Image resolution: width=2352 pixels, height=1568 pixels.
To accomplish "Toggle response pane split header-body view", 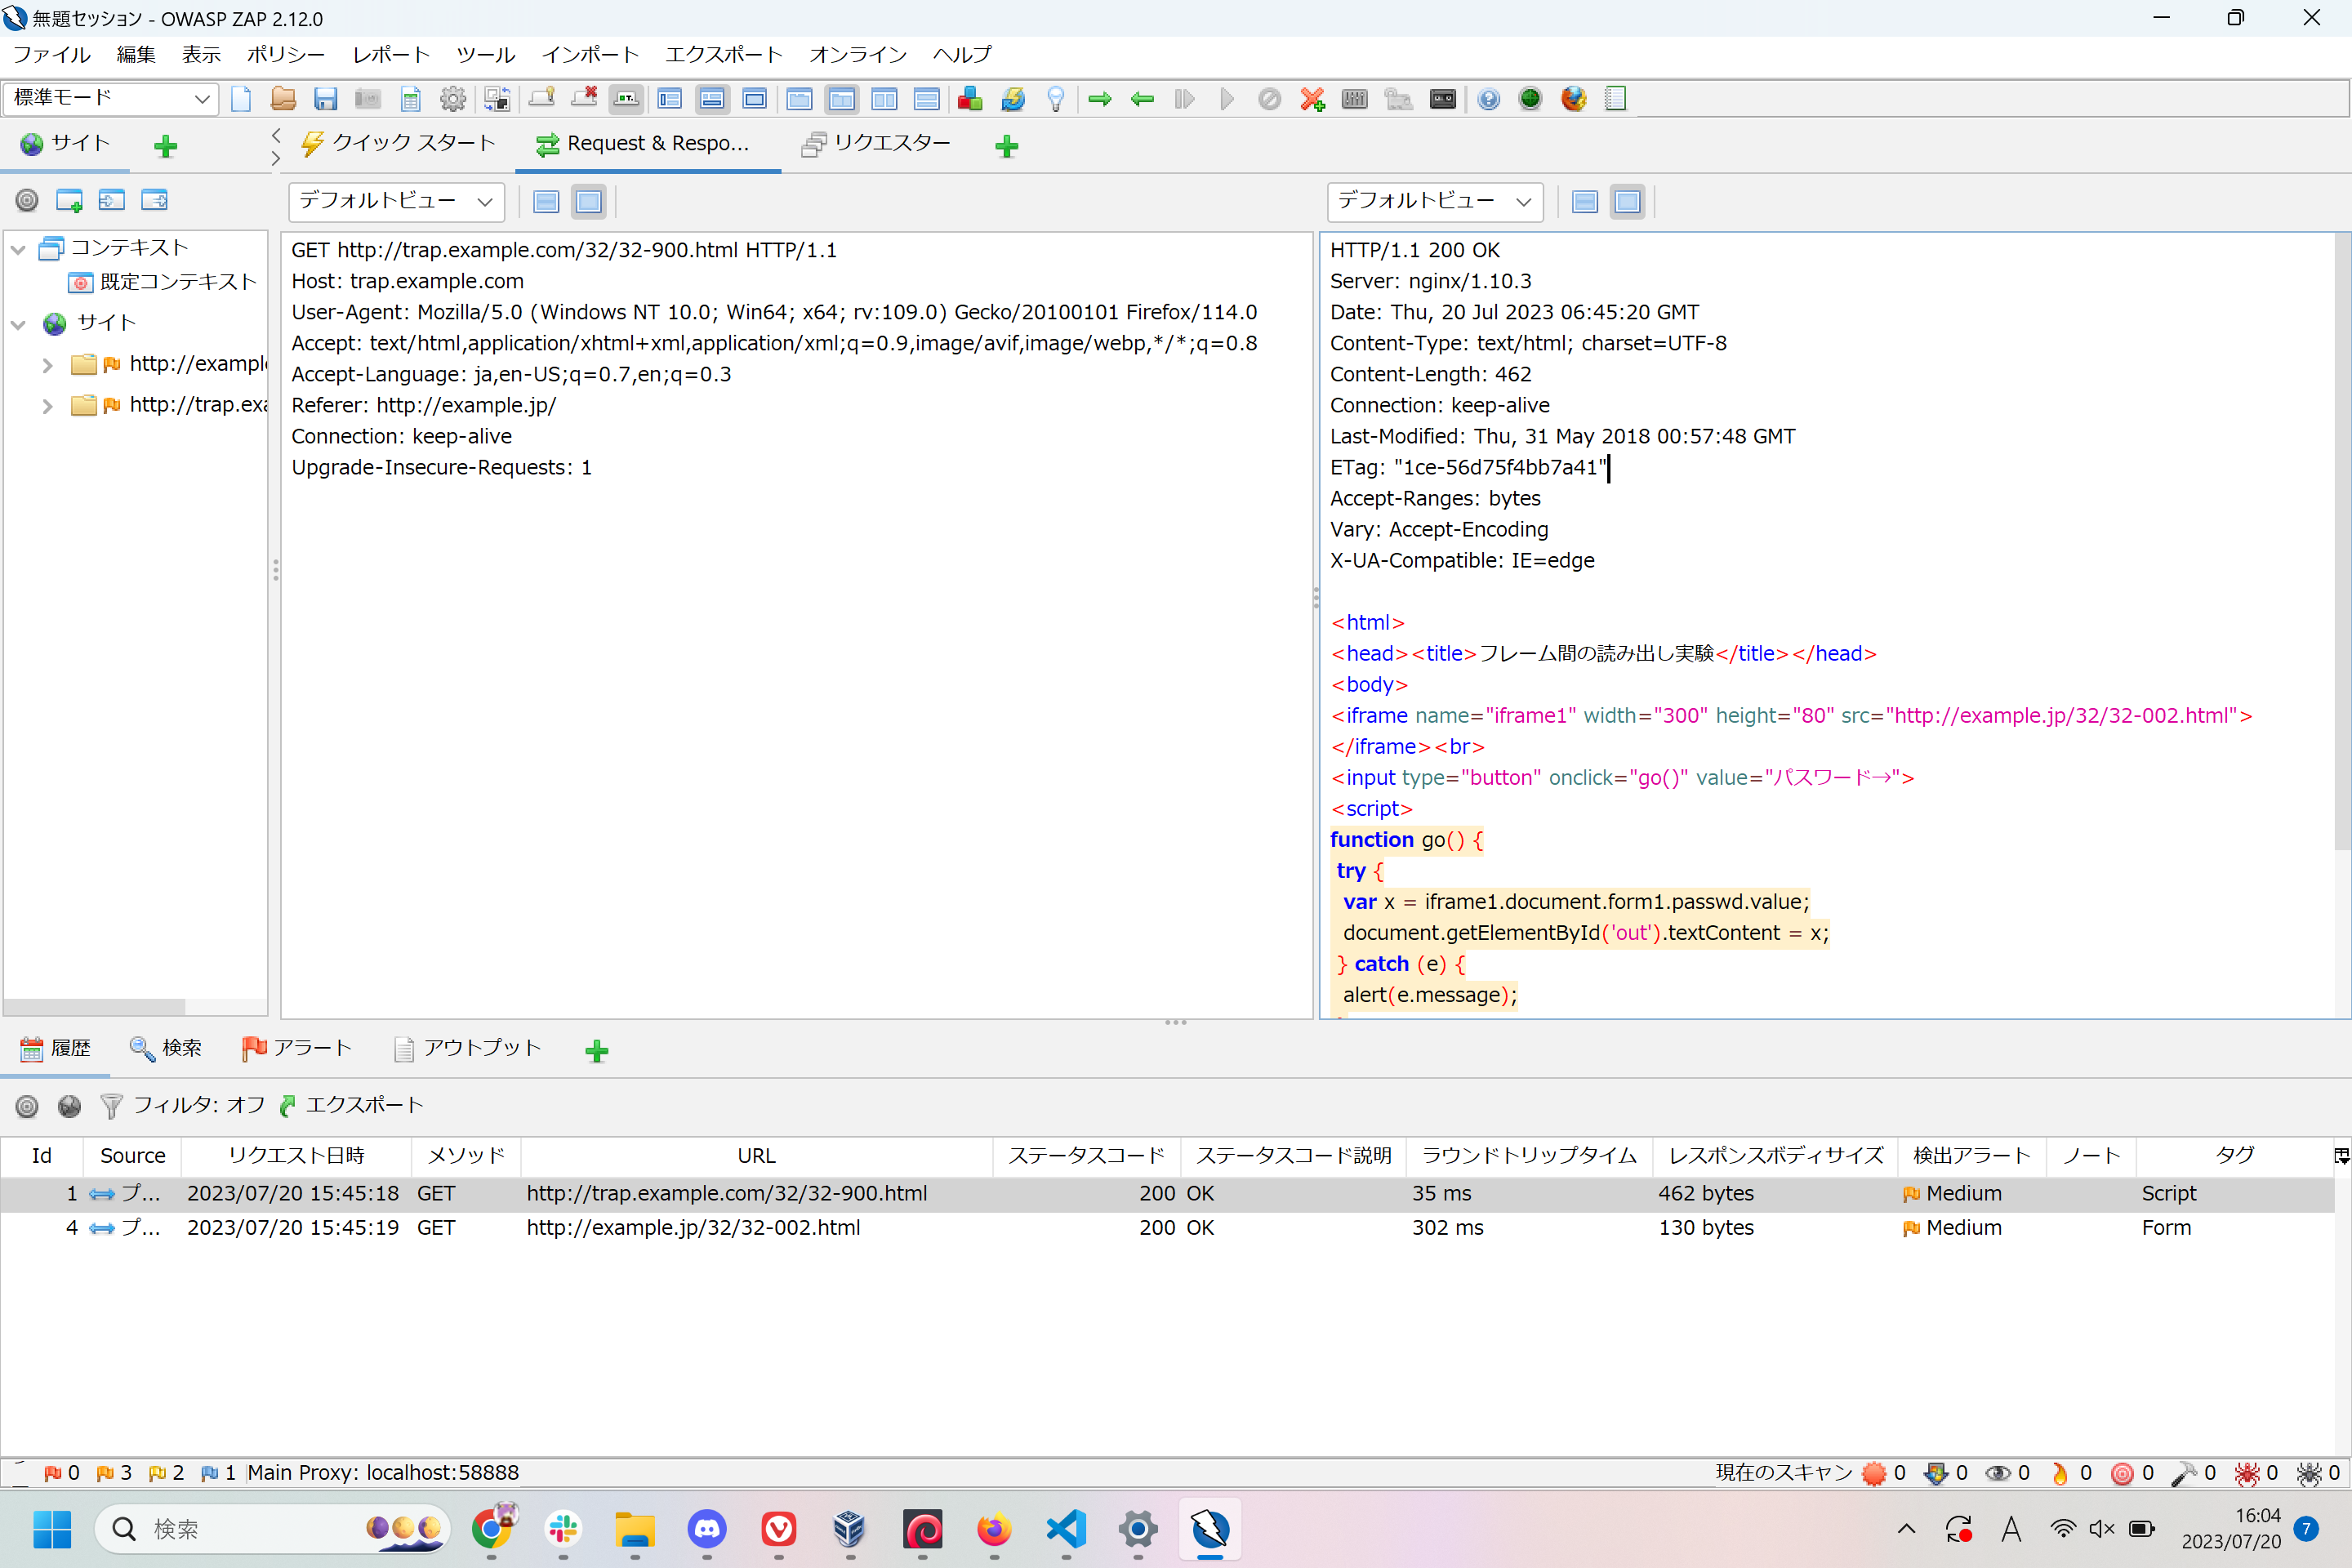I will pyautogui.click(x=1585, y=202).
